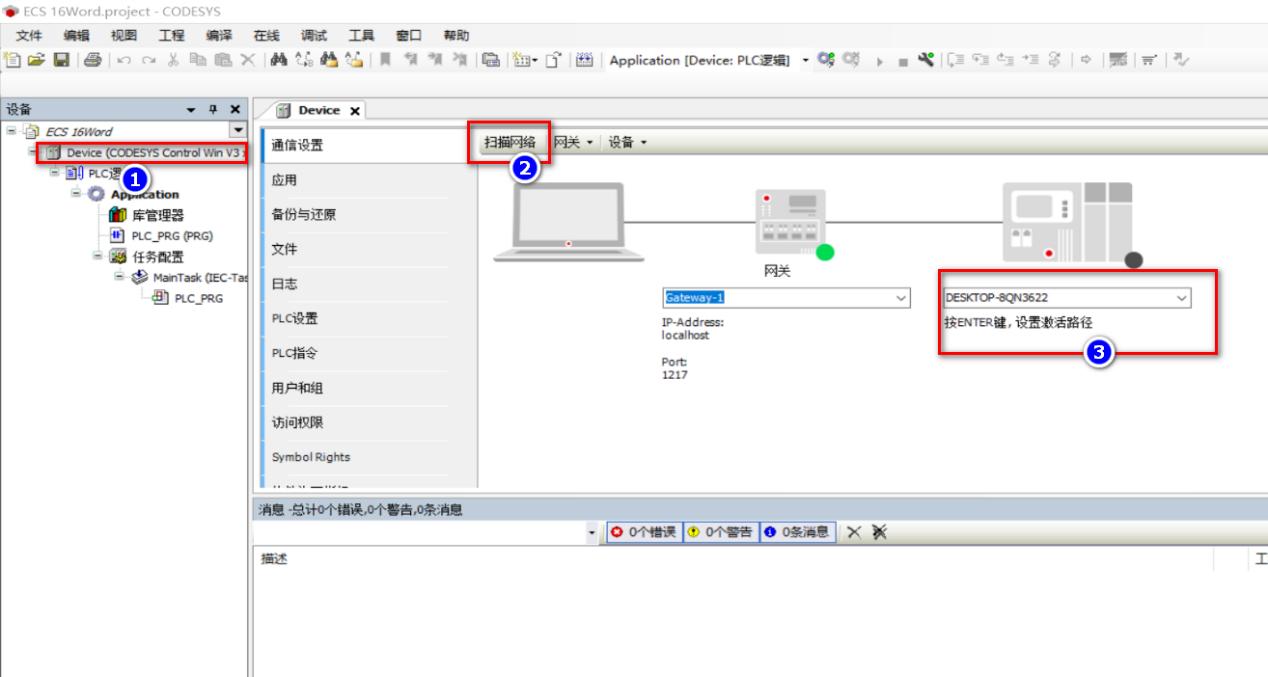Open the 设备 dropdown in communication toolbar
This screenshot has height=677, width=1268.
(627, 142)
